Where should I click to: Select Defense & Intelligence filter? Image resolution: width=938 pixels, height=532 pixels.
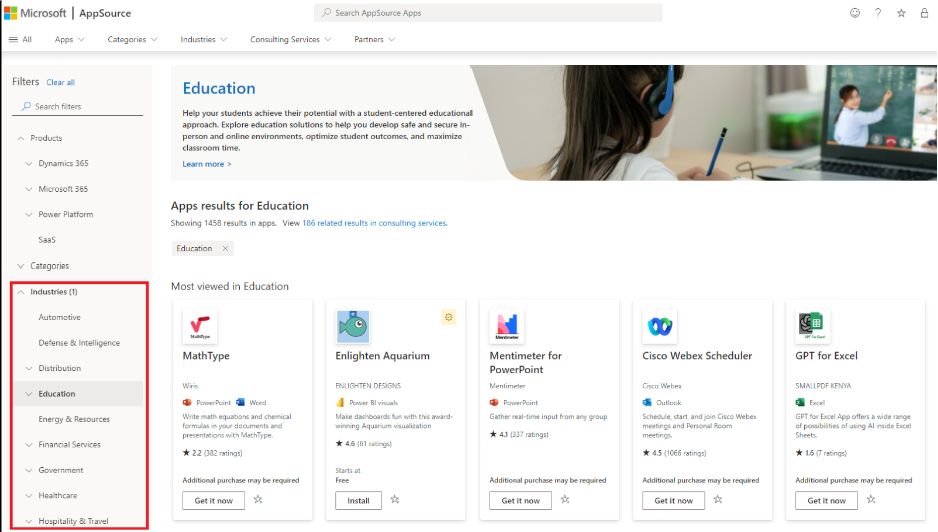79,343
